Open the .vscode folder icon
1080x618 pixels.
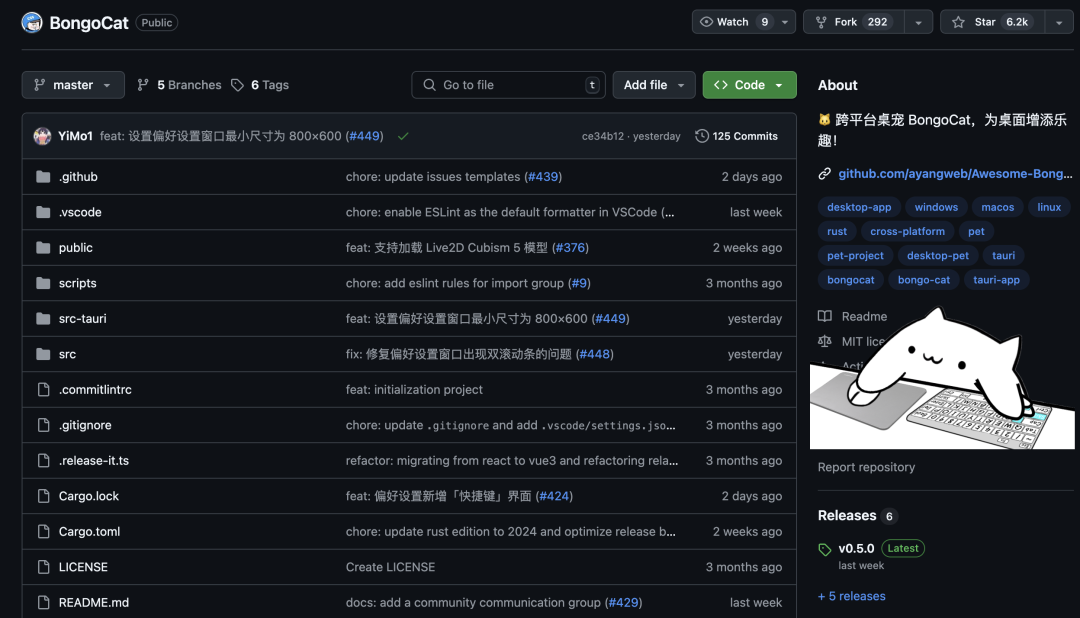43,212
